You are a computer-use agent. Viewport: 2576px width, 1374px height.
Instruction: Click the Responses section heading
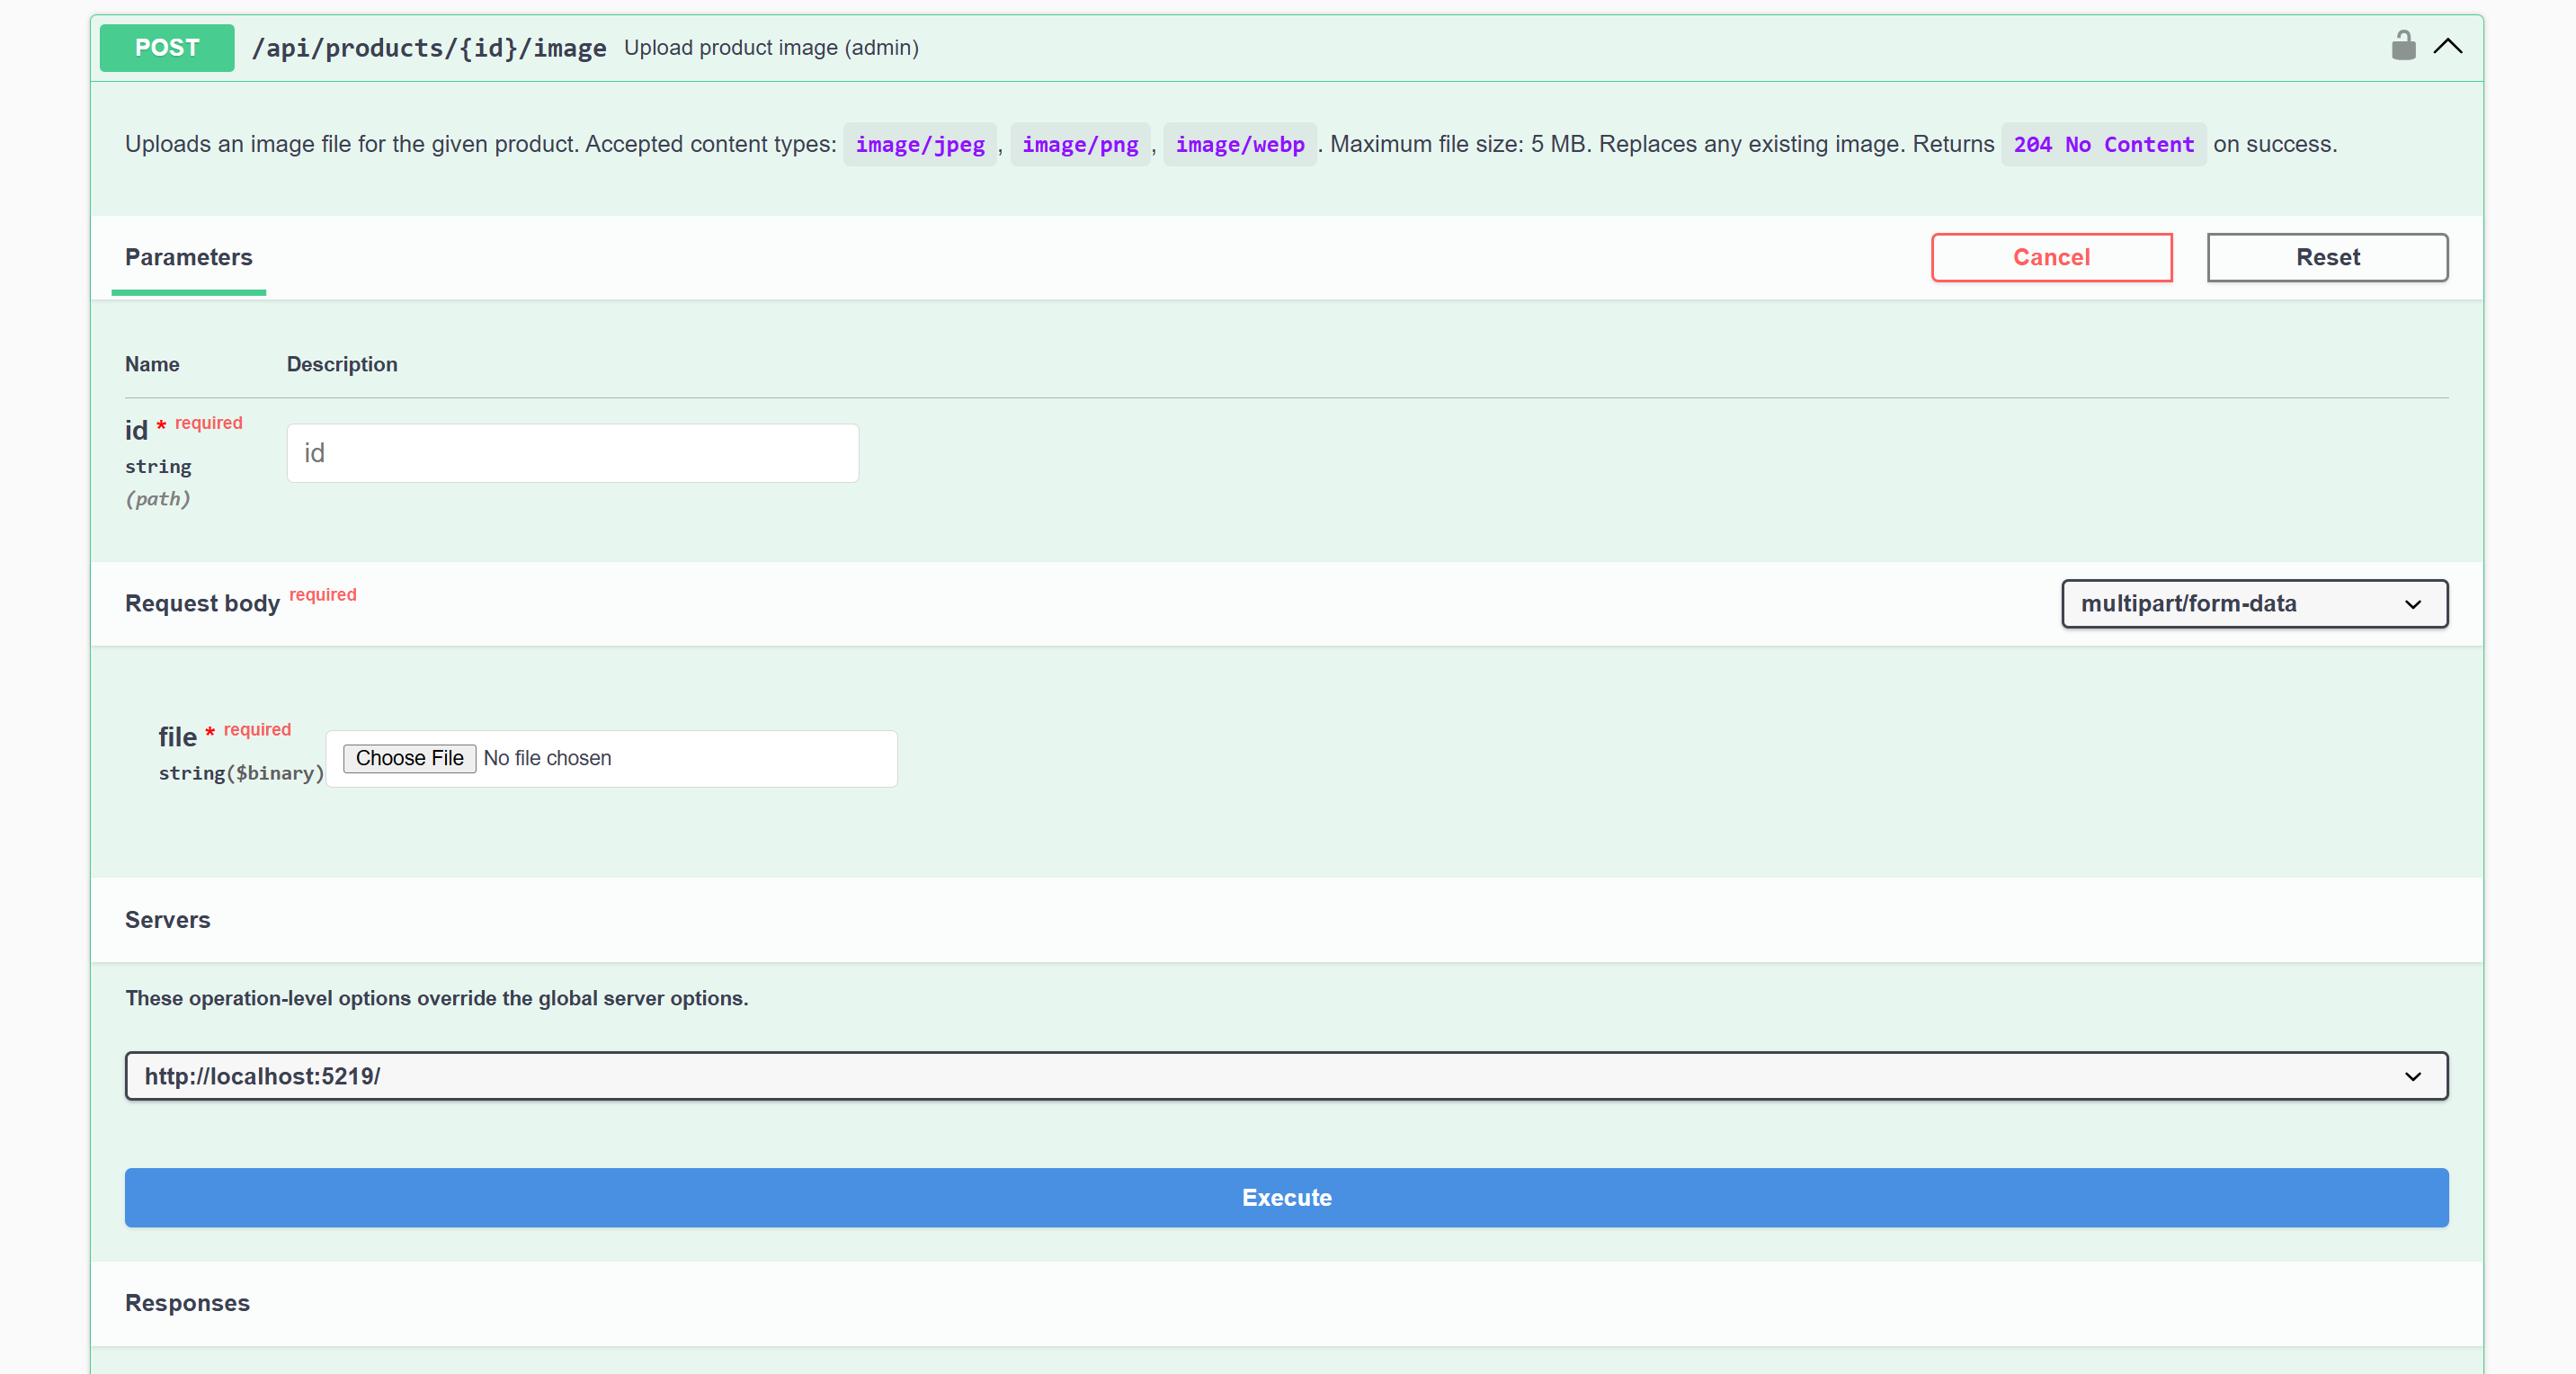pos(187,1303)
